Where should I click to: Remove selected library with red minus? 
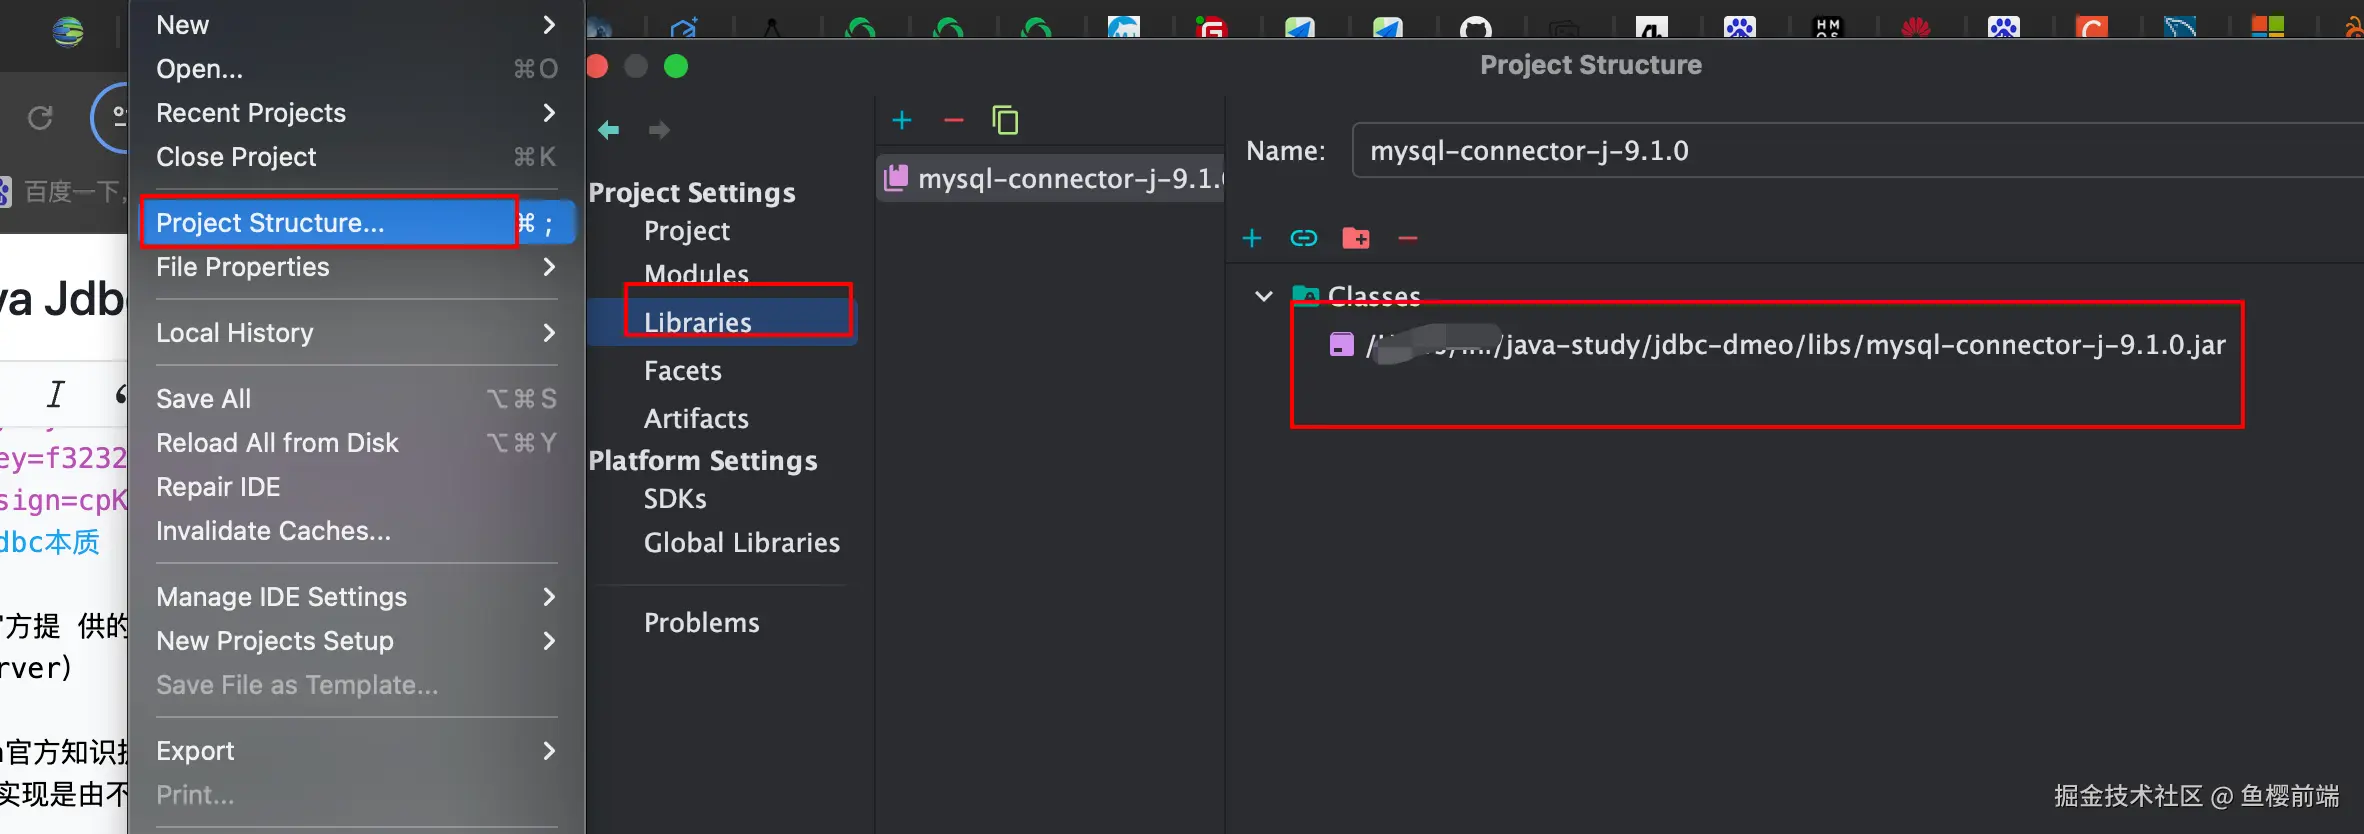[x=954, y=121]
